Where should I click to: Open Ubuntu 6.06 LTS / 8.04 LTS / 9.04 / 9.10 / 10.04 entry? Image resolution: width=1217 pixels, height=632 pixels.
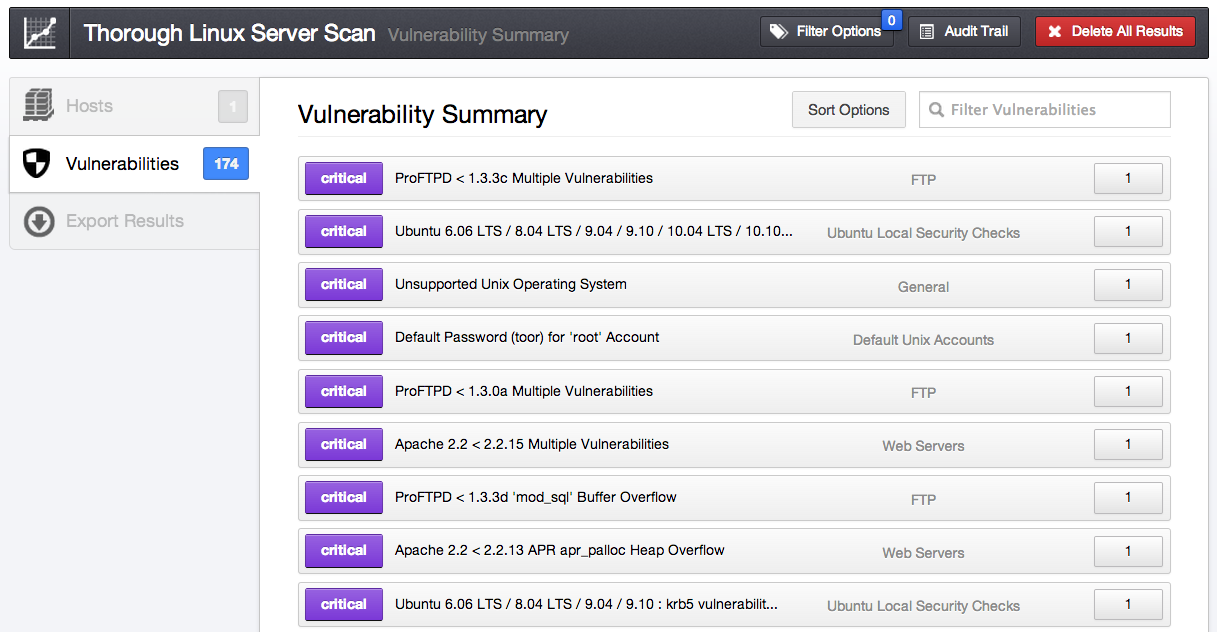tap(734, 232)
